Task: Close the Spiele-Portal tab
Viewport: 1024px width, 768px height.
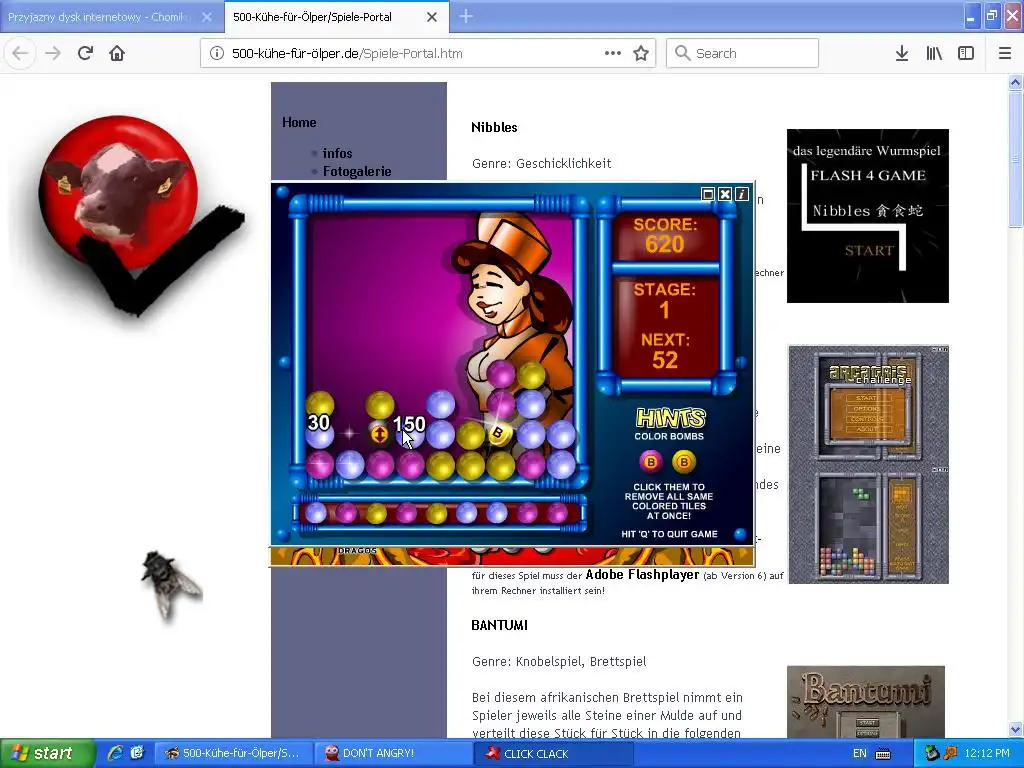Action: pyautogui.click(x=432, y=17)
